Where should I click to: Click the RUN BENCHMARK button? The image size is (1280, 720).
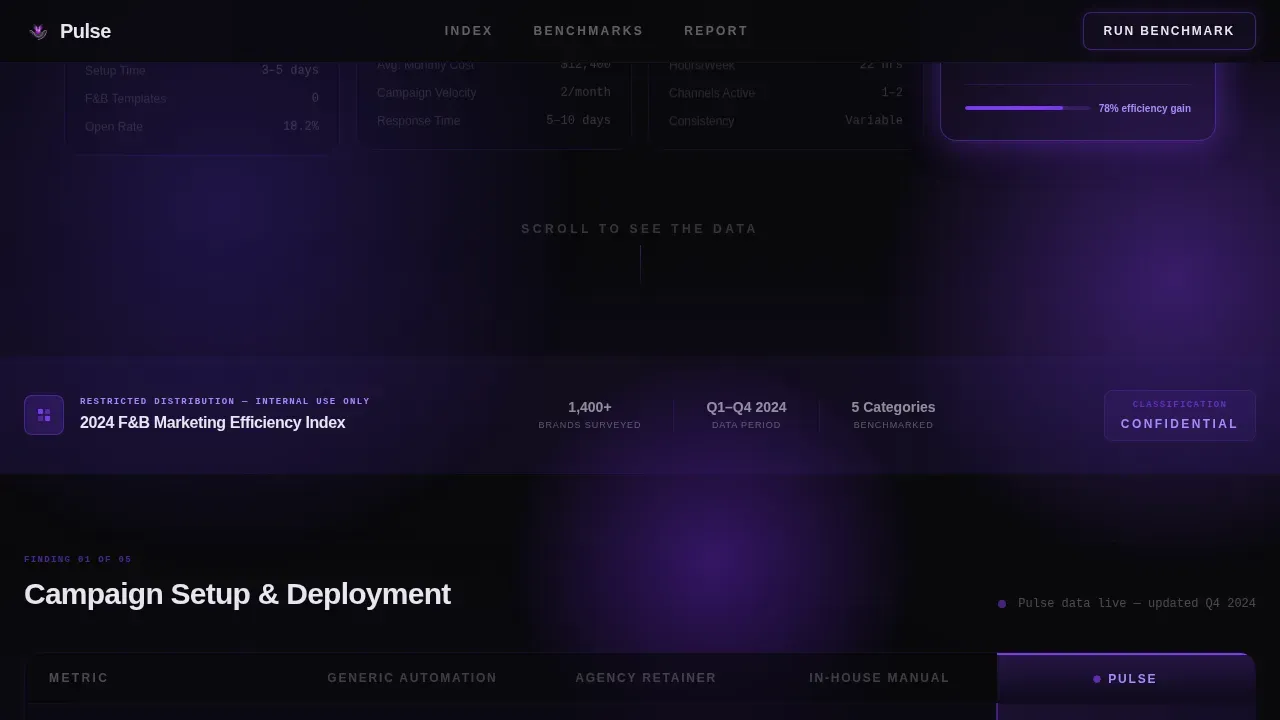pyautogui.click(x=1169, y=31)
